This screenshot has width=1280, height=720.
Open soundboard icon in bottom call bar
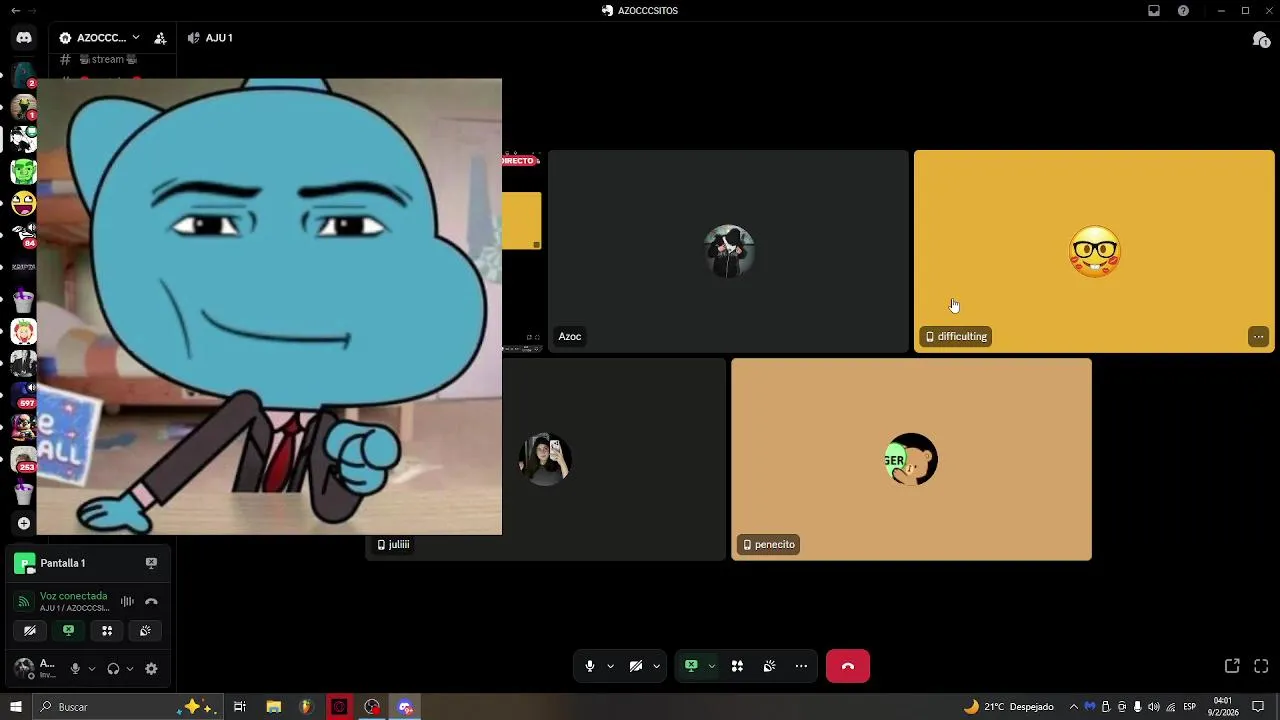[x=769, y=666]
